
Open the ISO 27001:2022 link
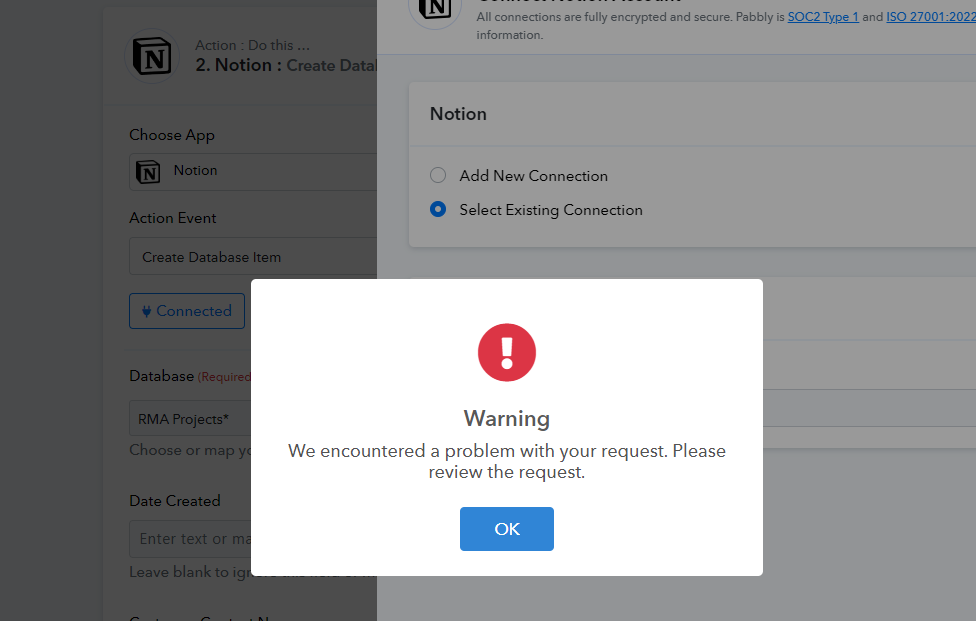931,17
